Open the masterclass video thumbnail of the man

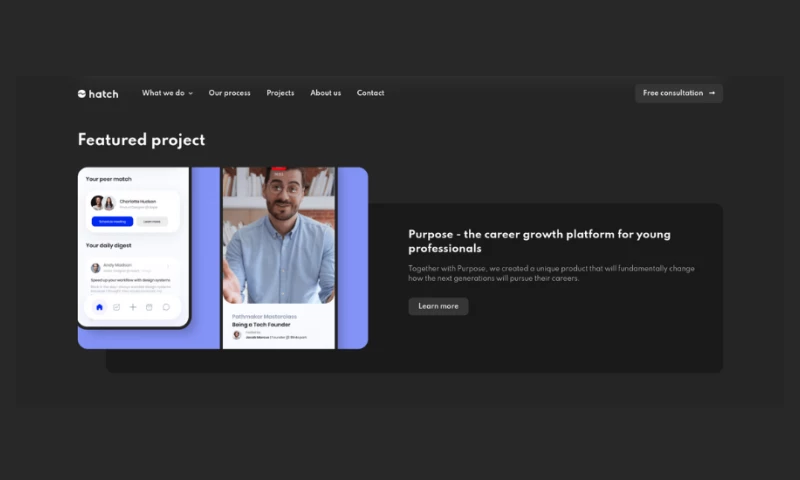pyautogui.click(x=278, y=235)
